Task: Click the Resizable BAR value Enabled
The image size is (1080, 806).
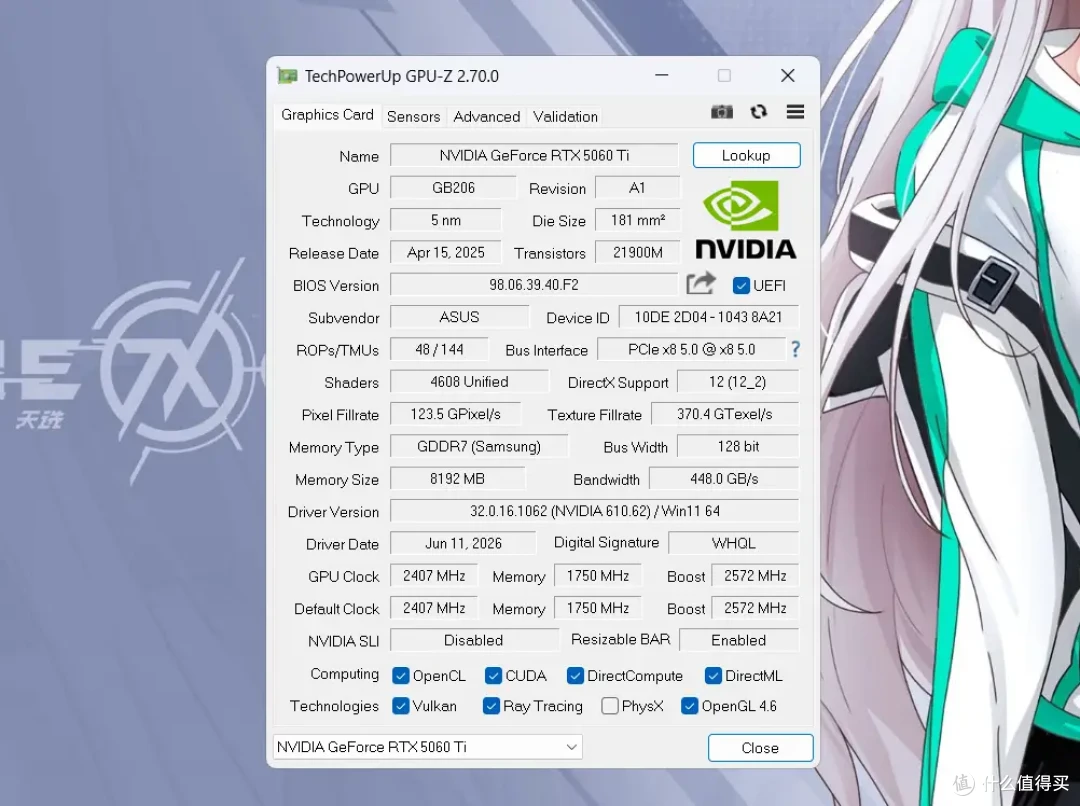Action: (739, 640)
